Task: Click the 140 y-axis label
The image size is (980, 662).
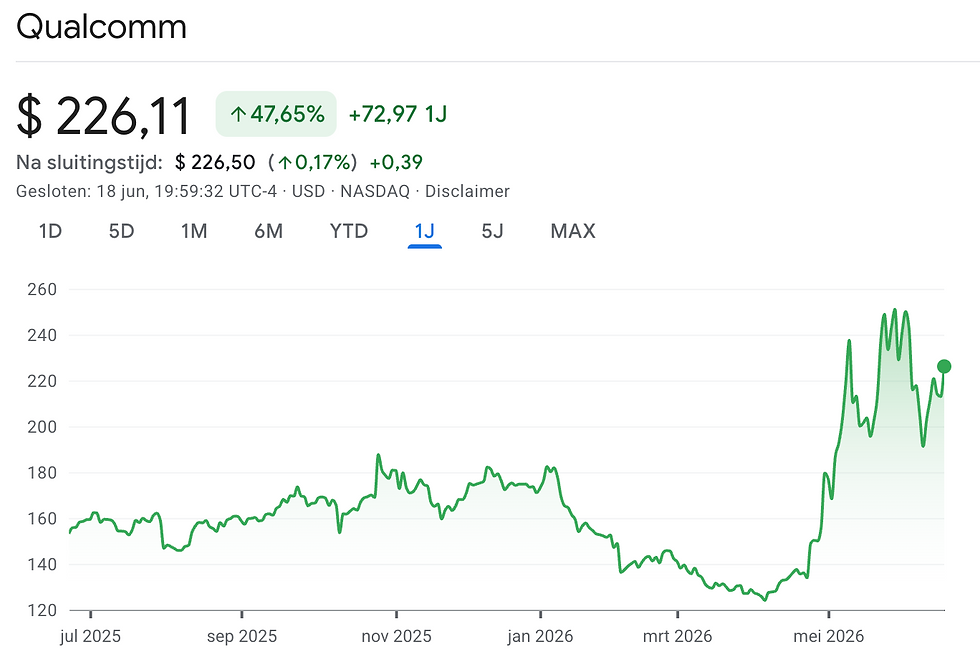Action: (x=42, y=564)
